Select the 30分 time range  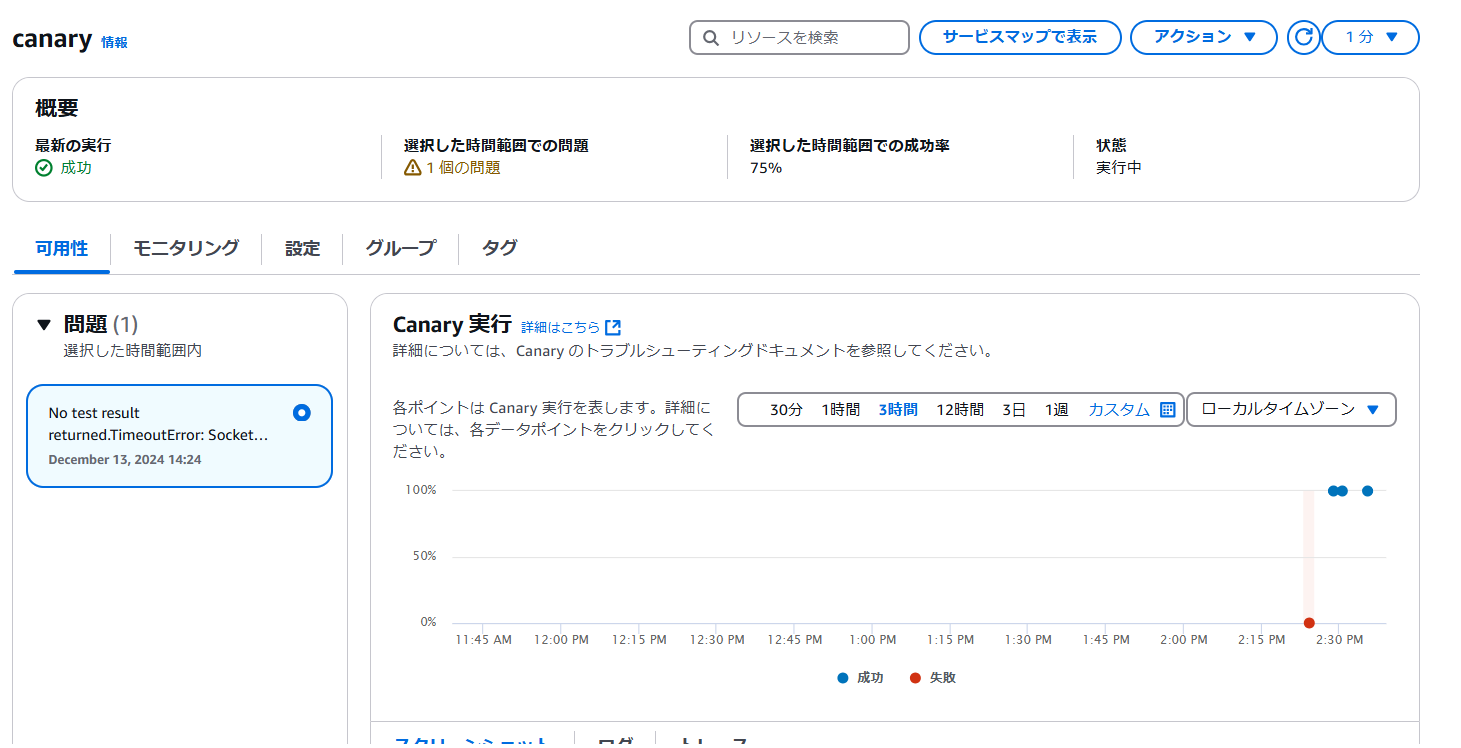pyautogui.click(x=786, y=410)
